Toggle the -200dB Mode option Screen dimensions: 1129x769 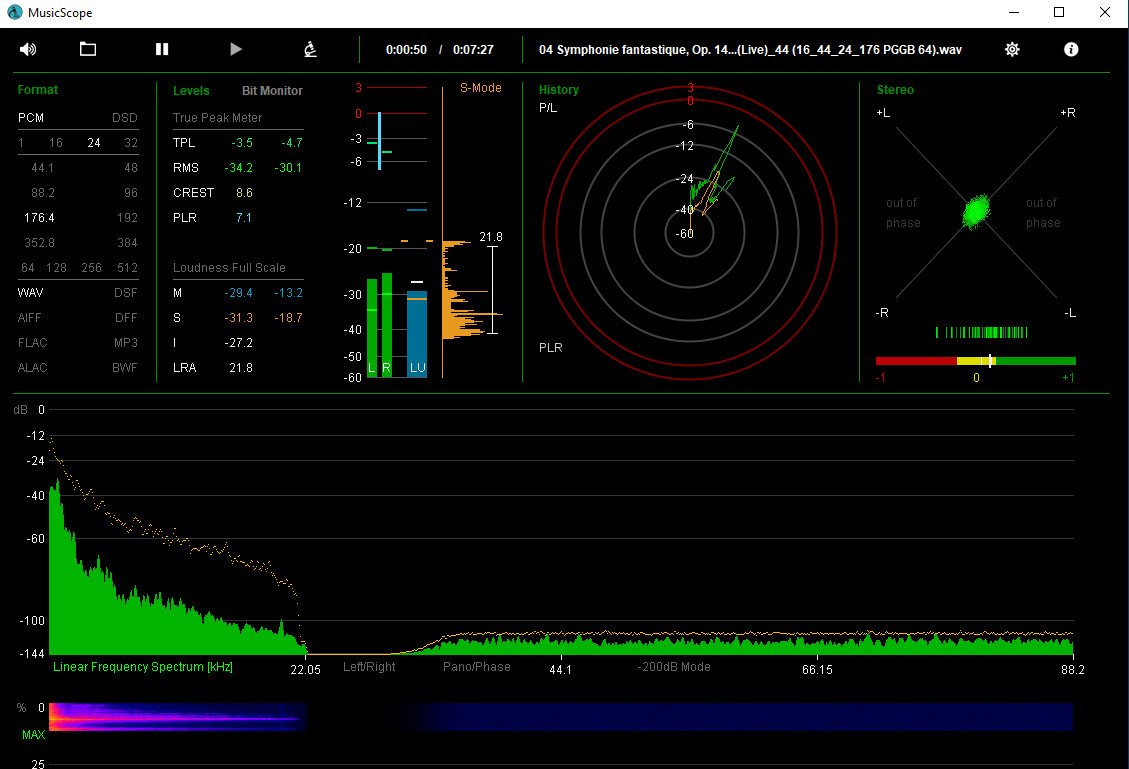(x=674, y=667)
